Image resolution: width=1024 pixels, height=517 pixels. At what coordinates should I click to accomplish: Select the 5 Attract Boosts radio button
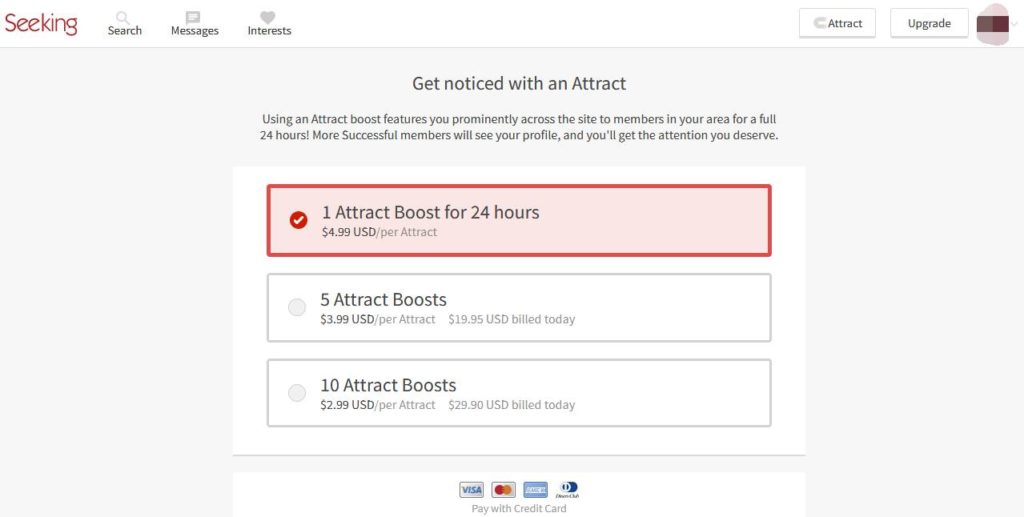tap(297, 307)
